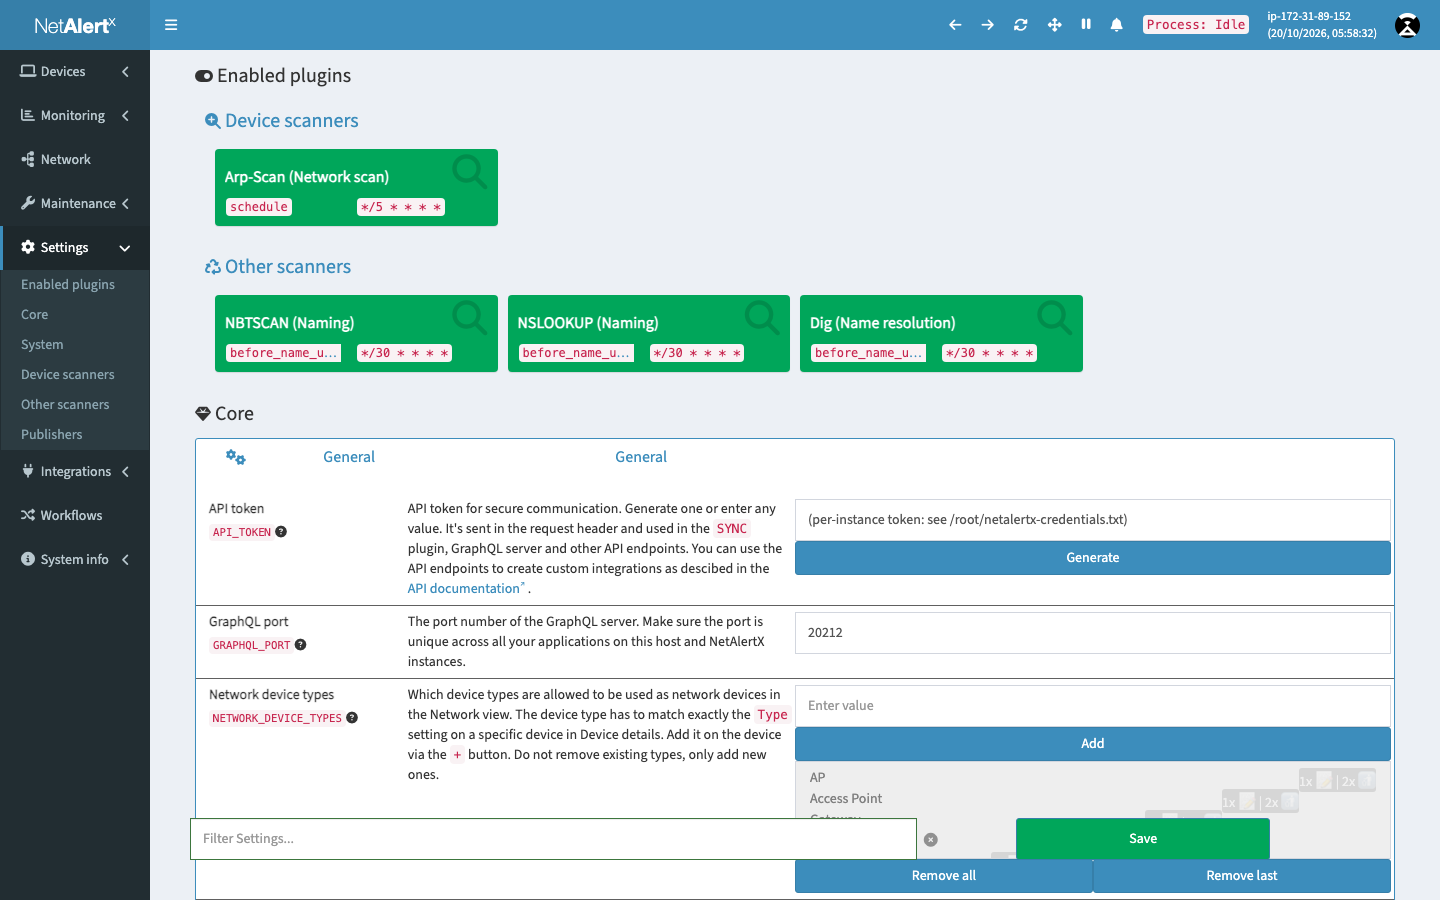
Task: Select Enabled plugins submenu item
Action: 68,285
